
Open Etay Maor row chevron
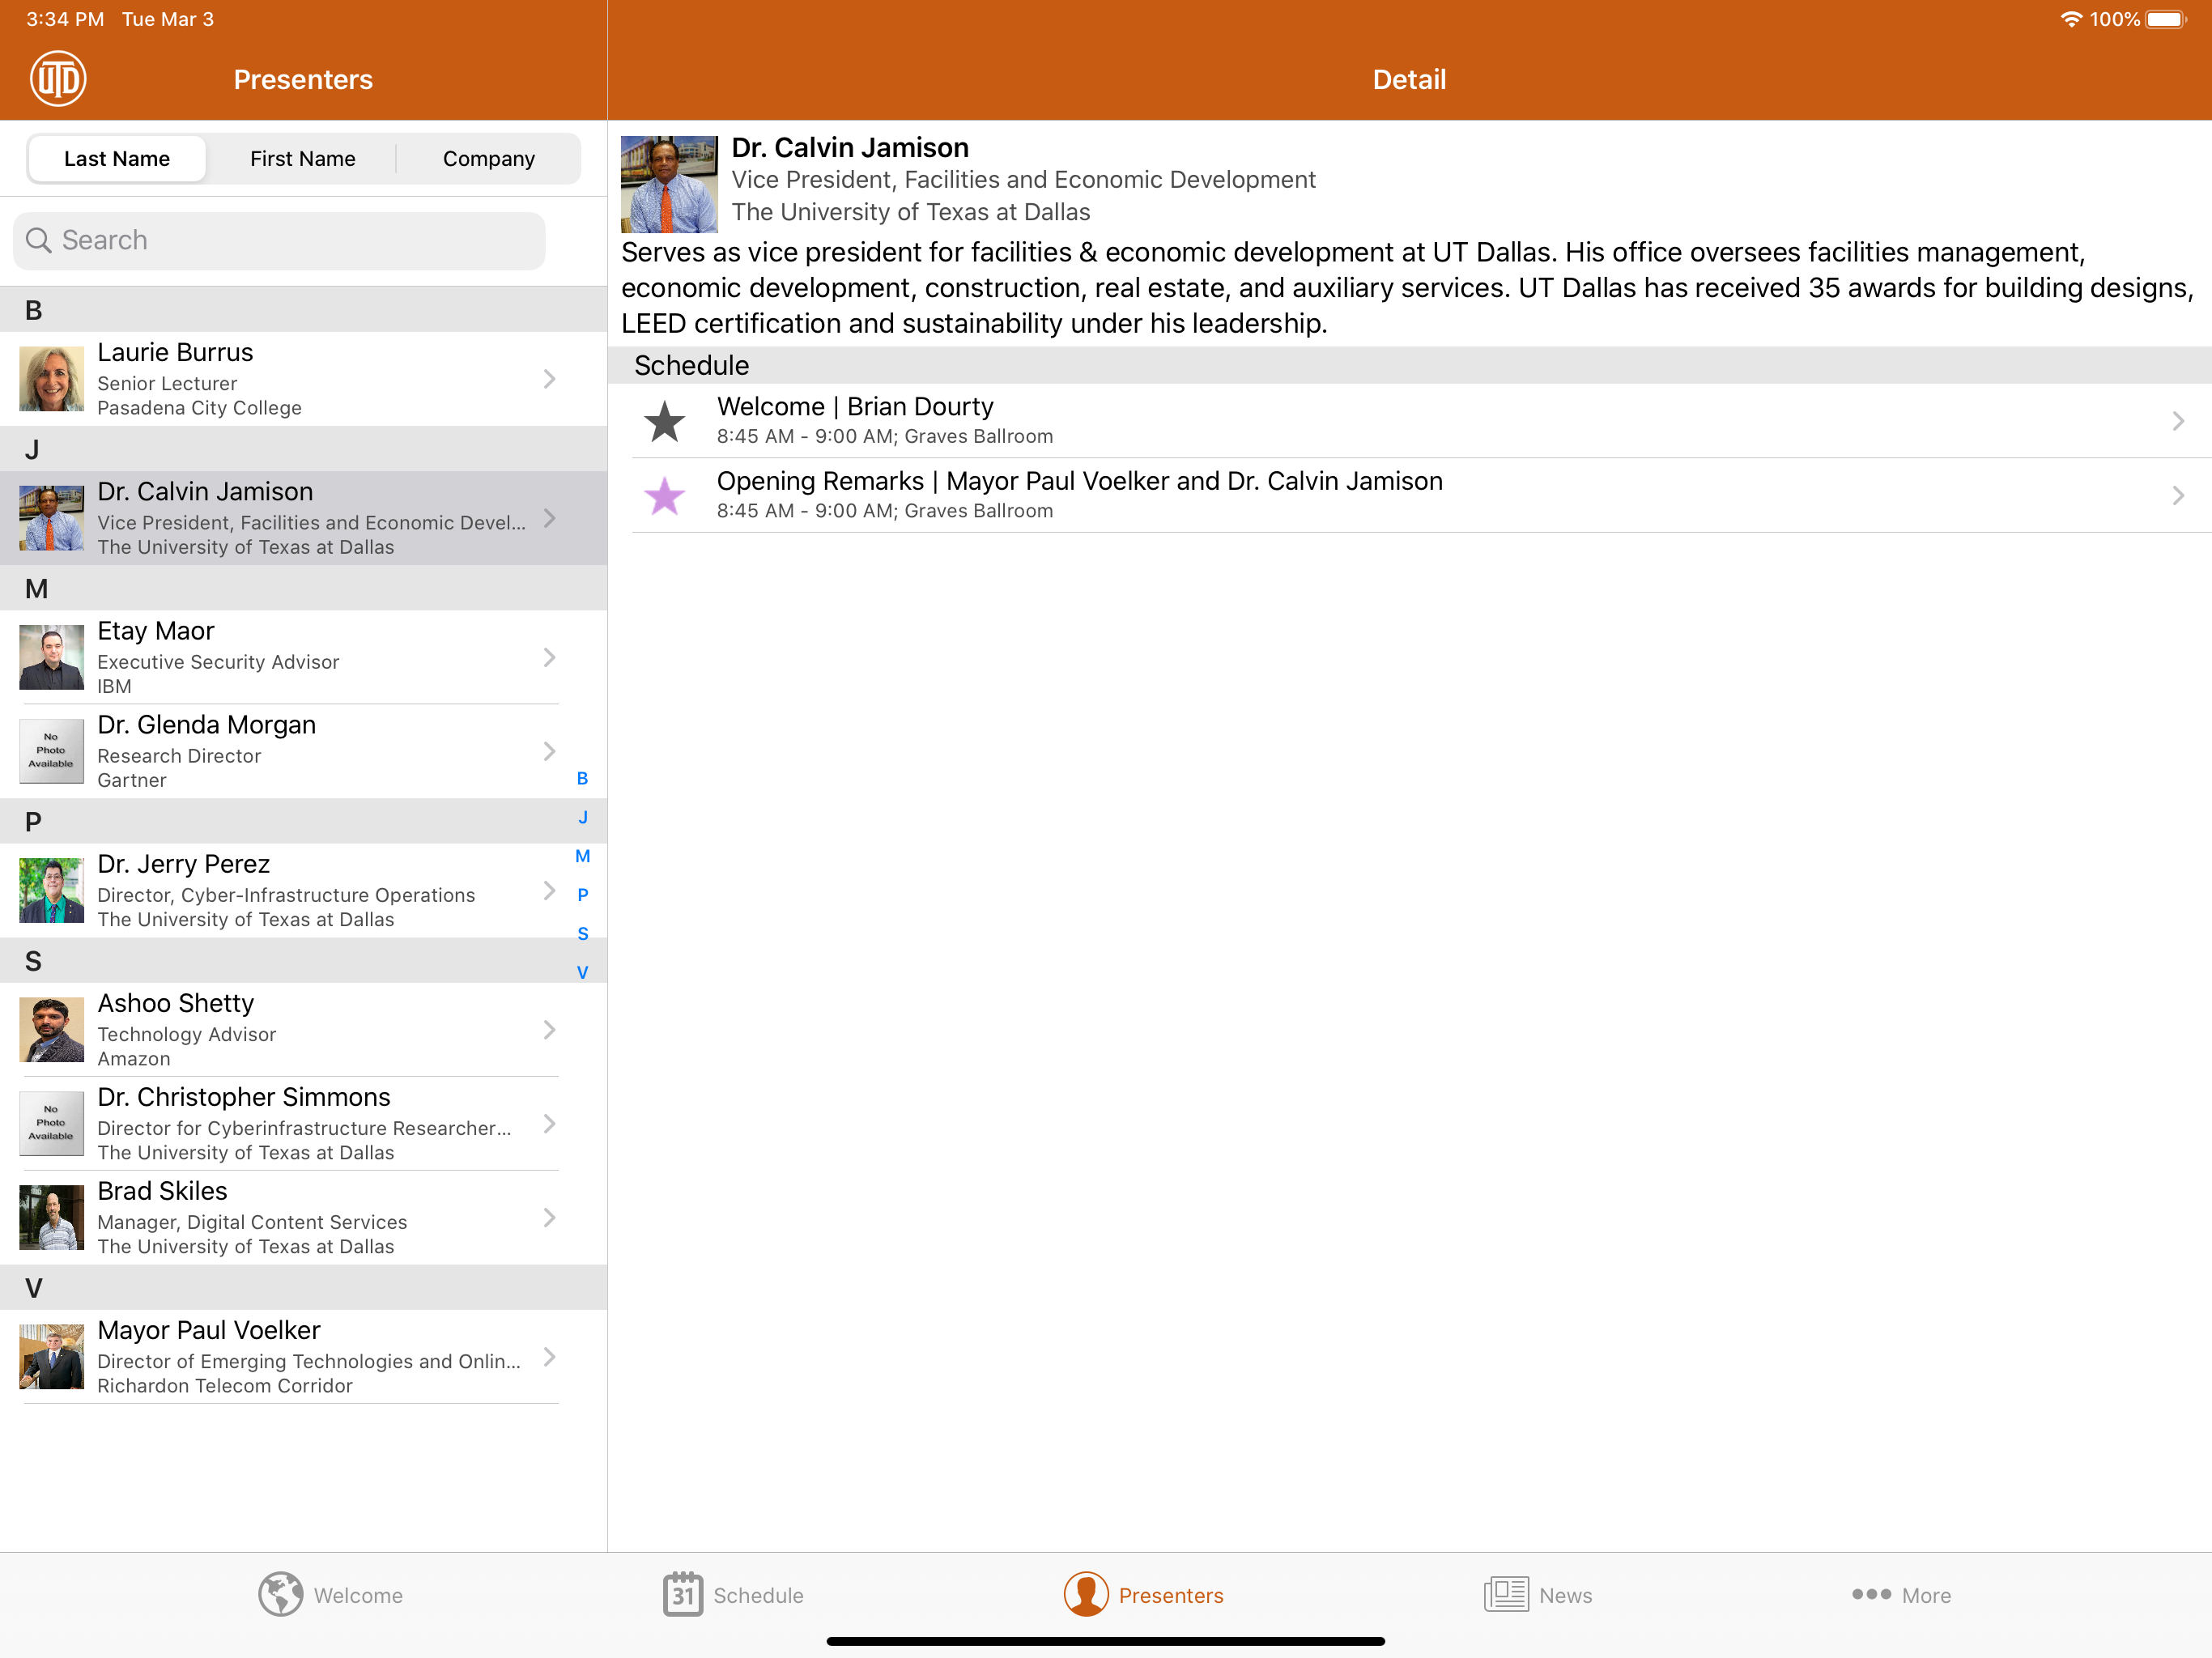pos(549,657)
